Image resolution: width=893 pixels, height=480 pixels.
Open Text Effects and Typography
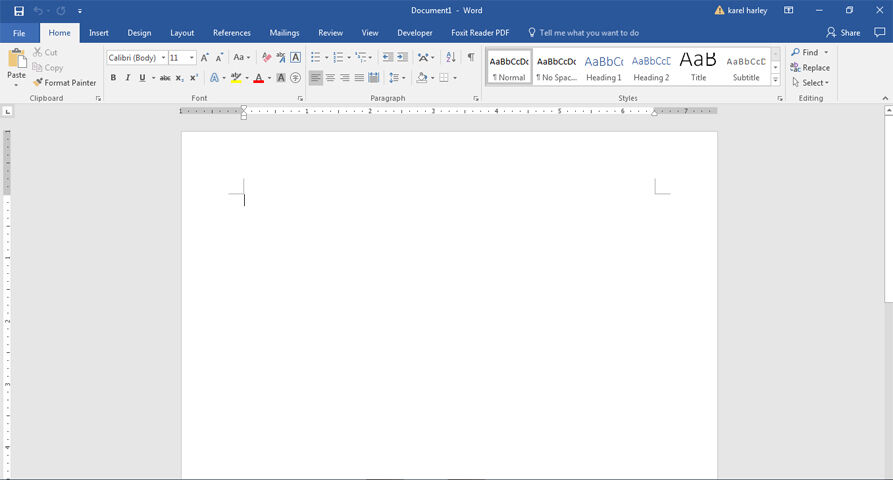pyautogui.click(x=215, y=77)
